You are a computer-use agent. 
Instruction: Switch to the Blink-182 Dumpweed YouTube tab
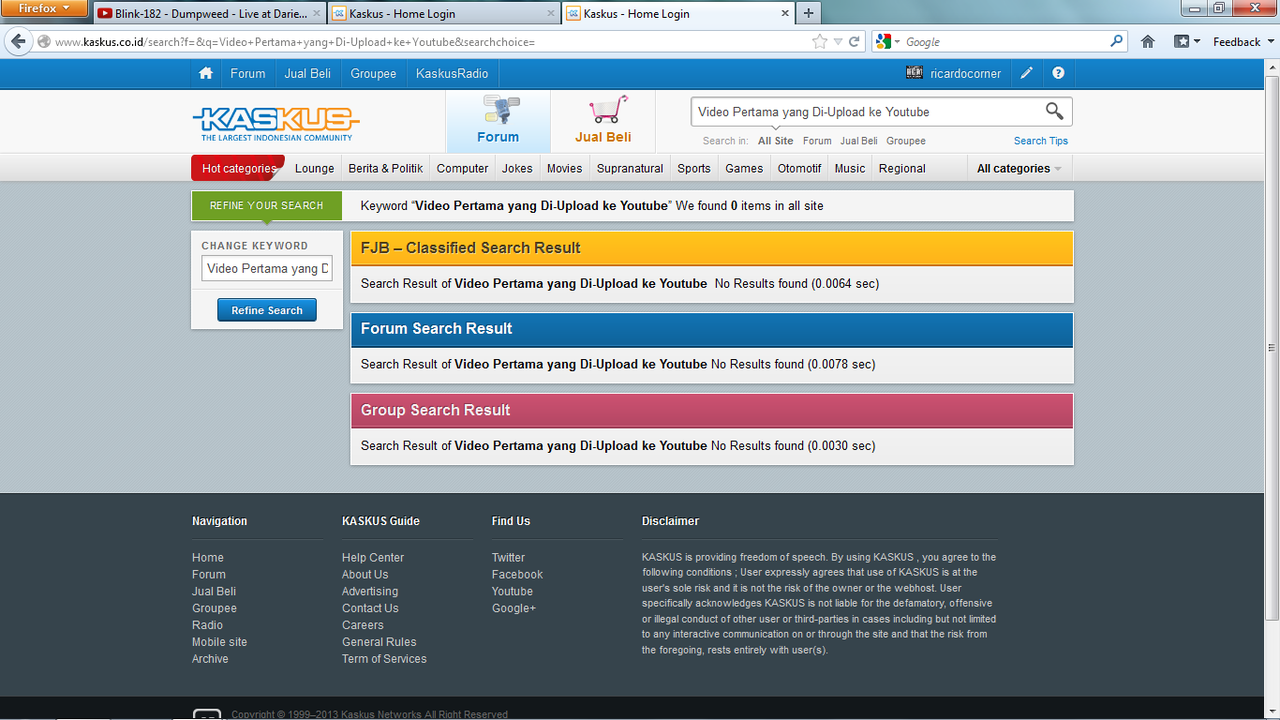coord(210,14)
